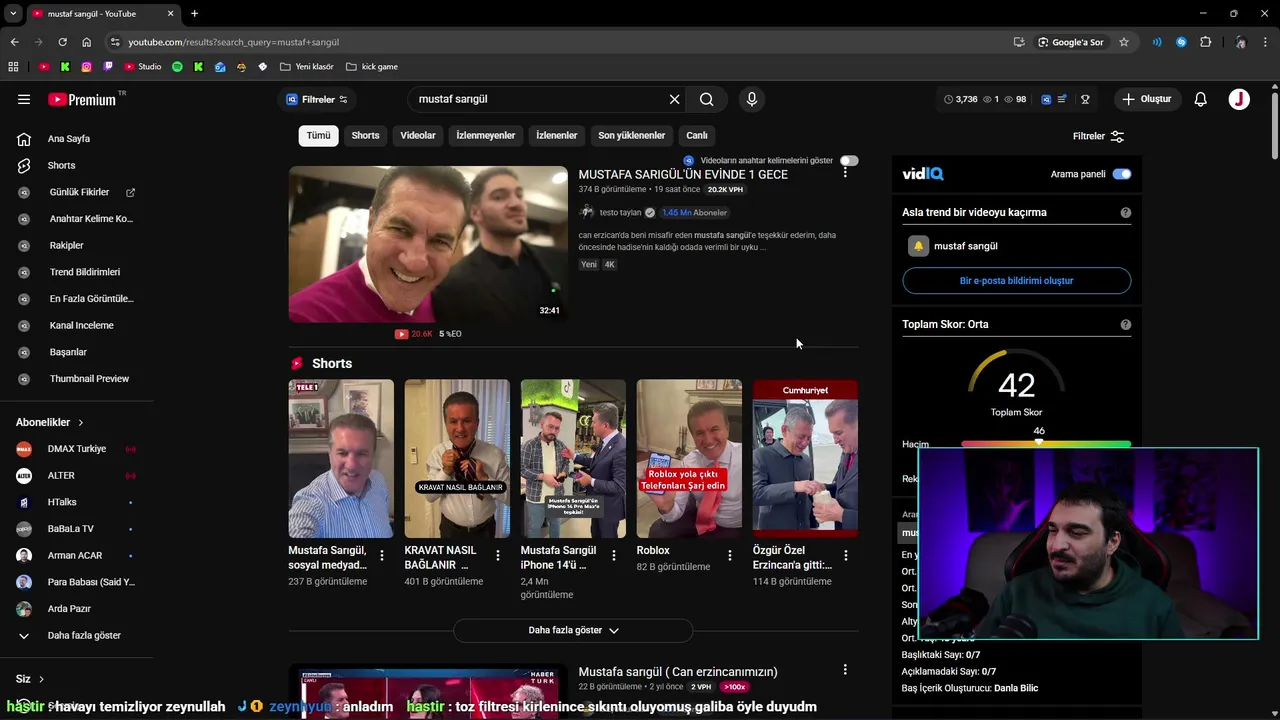Toggle video keywords display switch

coord(849,160)
